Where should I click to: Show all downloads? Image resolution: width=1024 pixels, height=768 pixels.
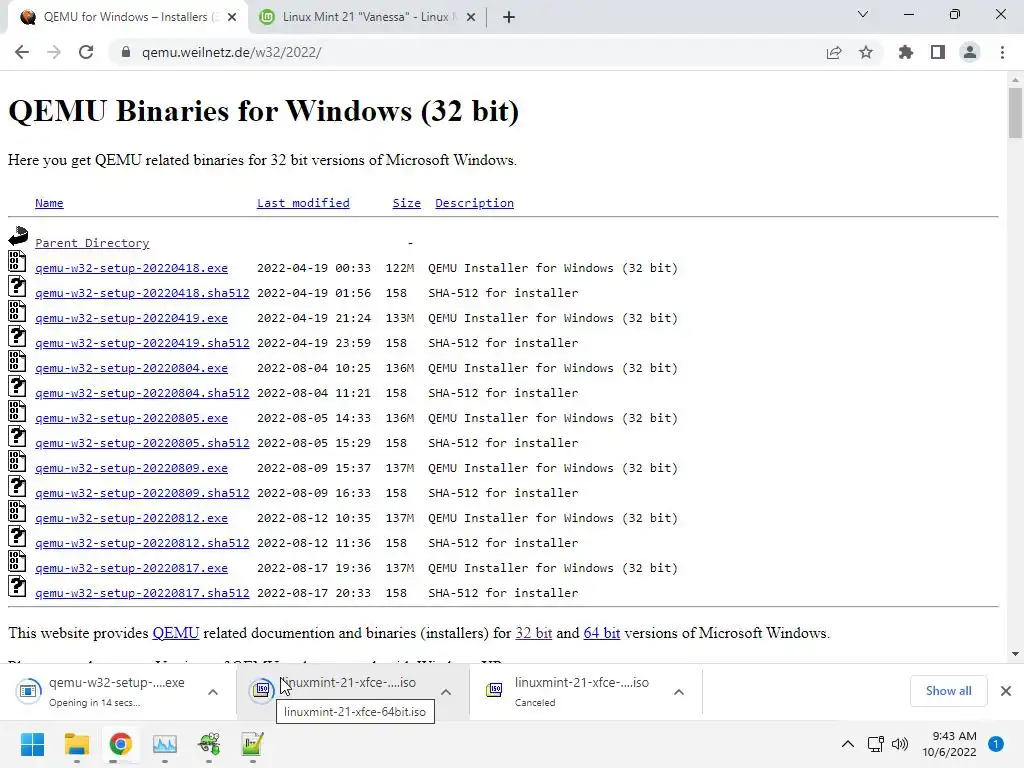tap(948, 690)
